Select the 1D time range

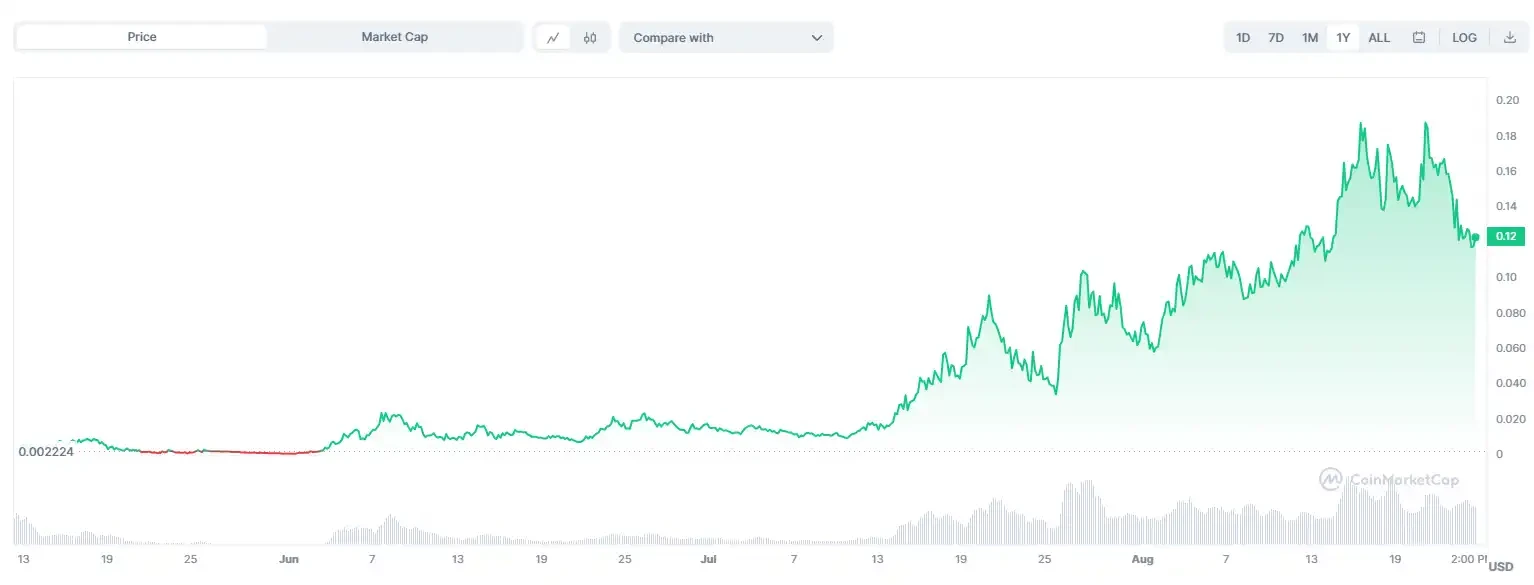tap(1243, 38)
